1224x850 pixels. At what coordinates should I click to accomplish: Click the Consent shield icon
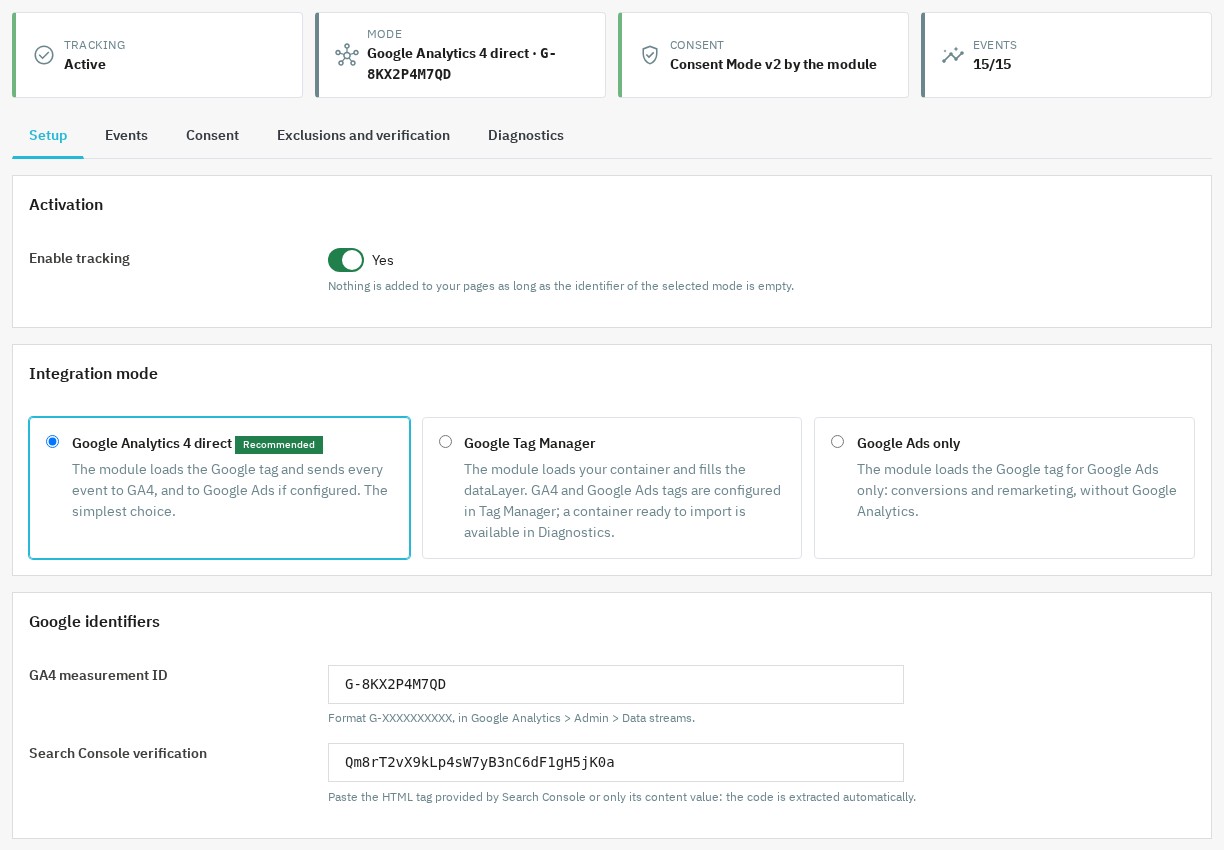click(650, 55)
